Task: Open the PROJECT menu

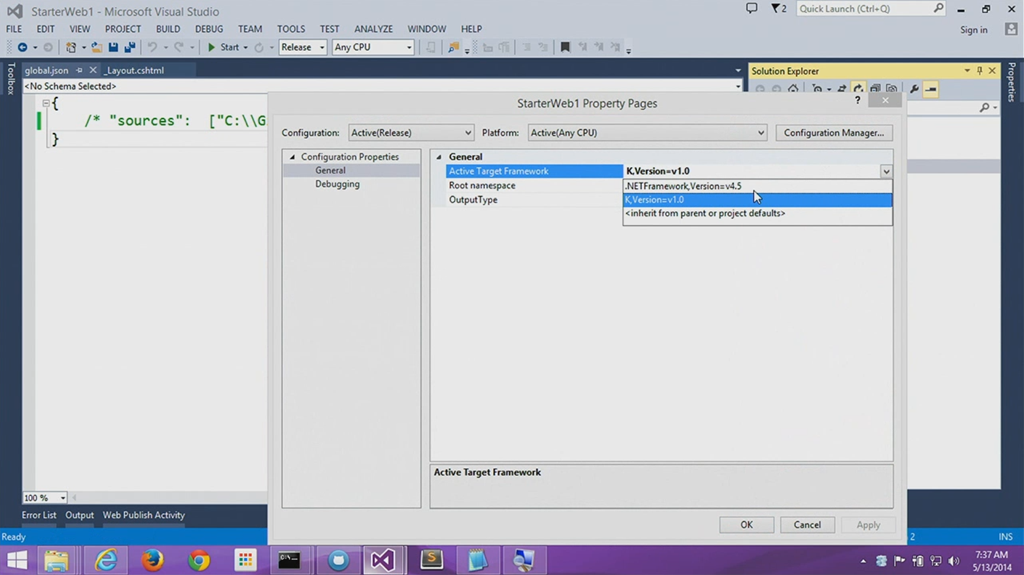Action: pyautogui.click(x=123, y=29)
